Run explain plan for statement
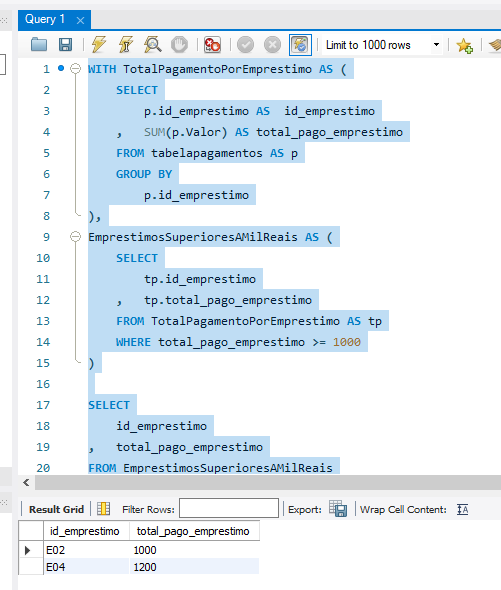This screenshot has height=590, width=501. tap(152, 45)
